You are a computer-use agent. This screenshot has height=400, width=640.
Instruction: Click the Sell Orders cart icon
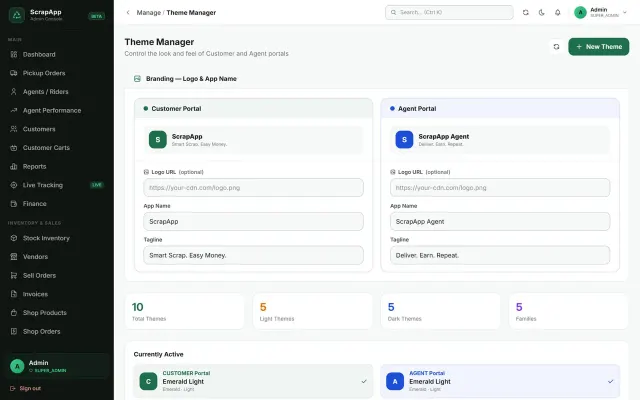(x=13, y=276)
